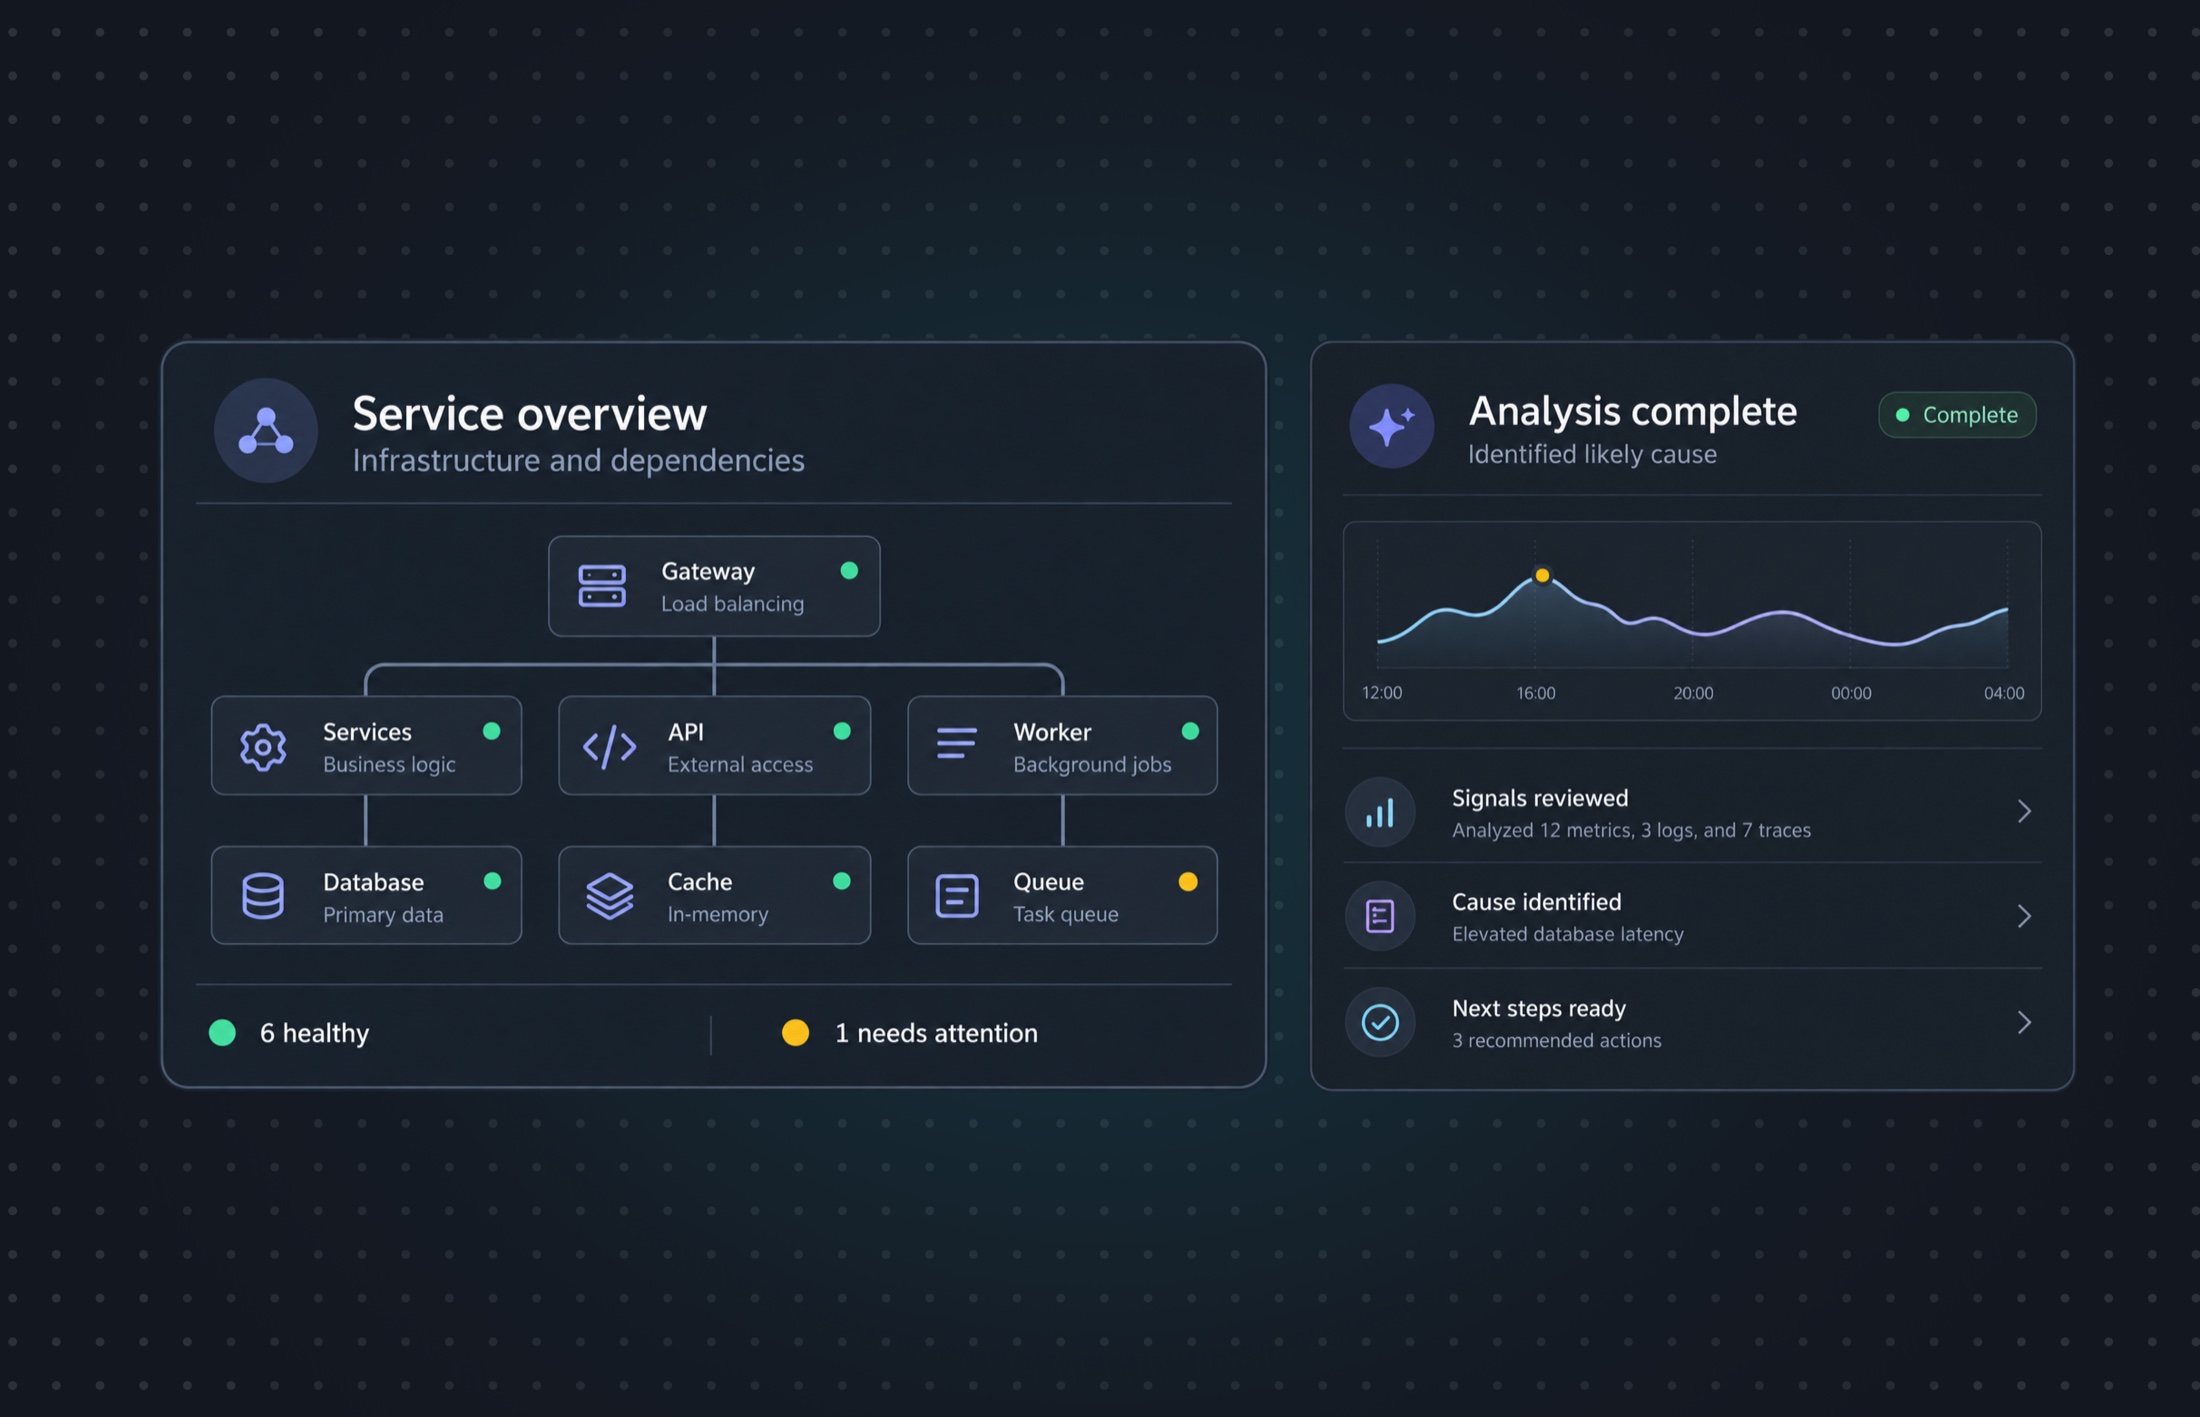
Task: Click the 04:00 chart axis label
Action: tap(2004, 693)
